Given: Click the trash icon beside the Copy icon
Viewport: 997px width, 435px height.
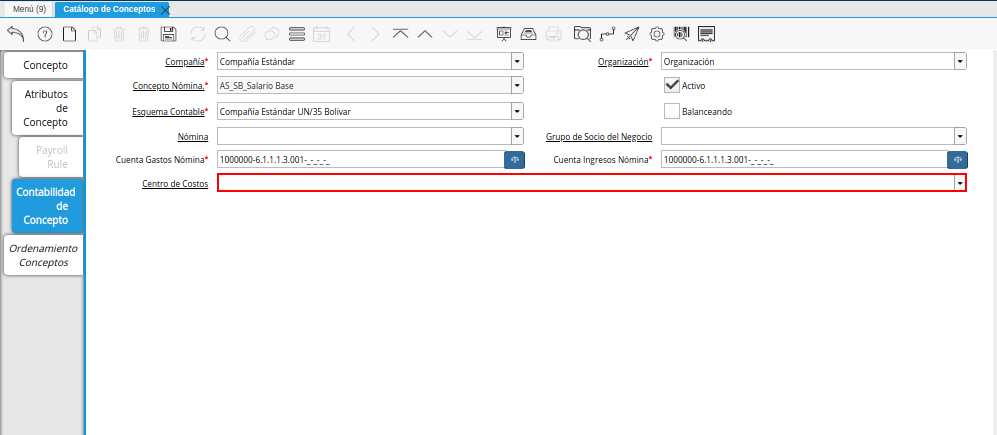Looking at the screenshot, I should point(119,34).
